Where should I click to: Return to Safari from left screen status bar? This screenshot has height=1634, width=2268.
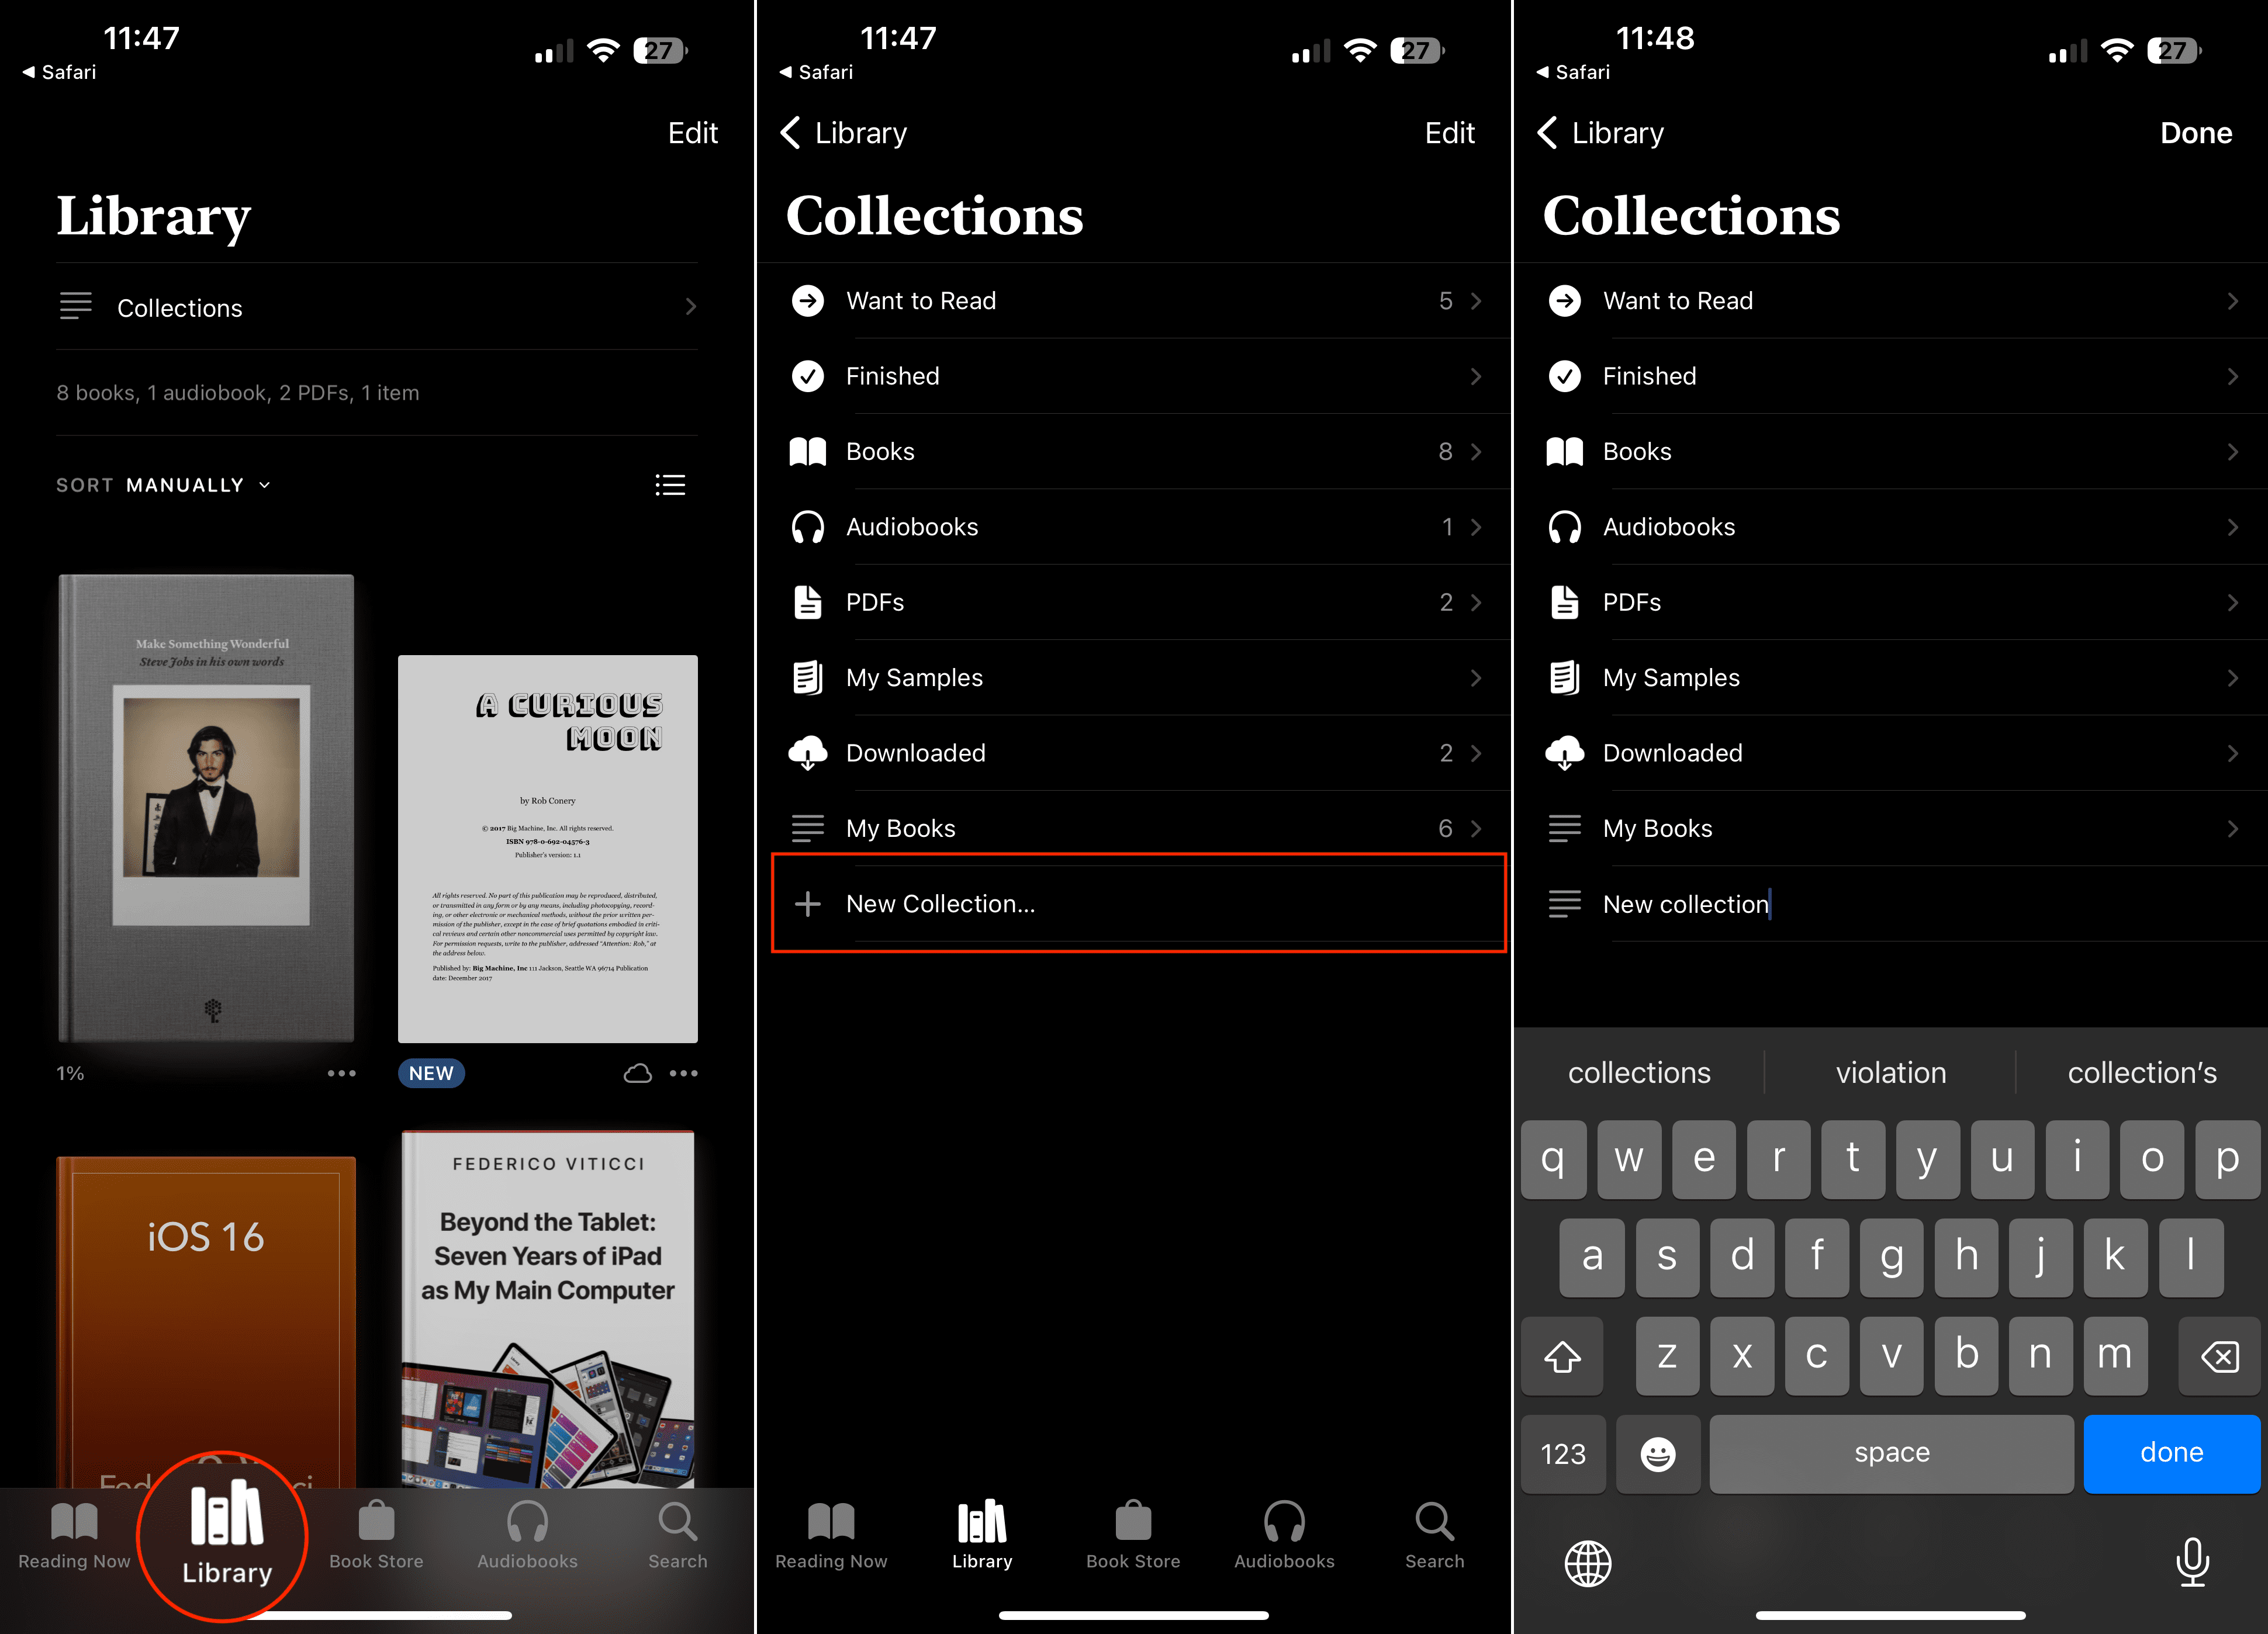pyautogui.click(x=60, y=72)
